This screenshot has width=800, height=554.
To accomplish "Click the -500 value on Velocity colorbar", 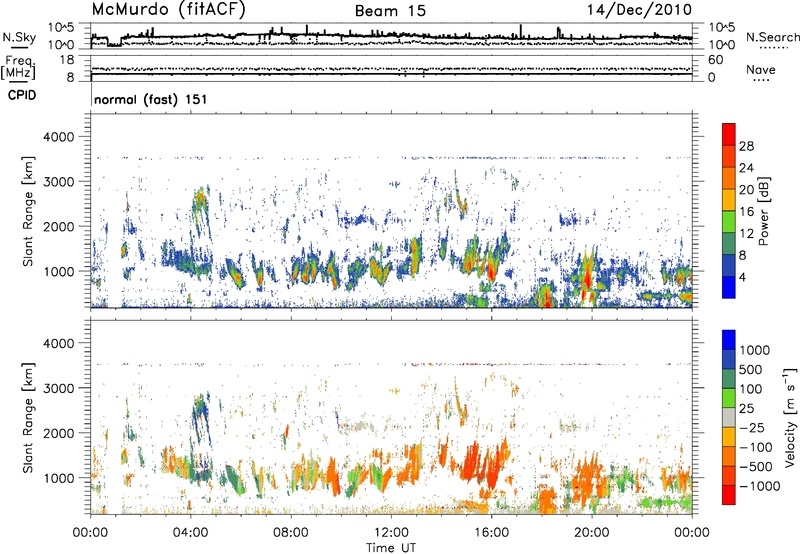I will point(756,467).
